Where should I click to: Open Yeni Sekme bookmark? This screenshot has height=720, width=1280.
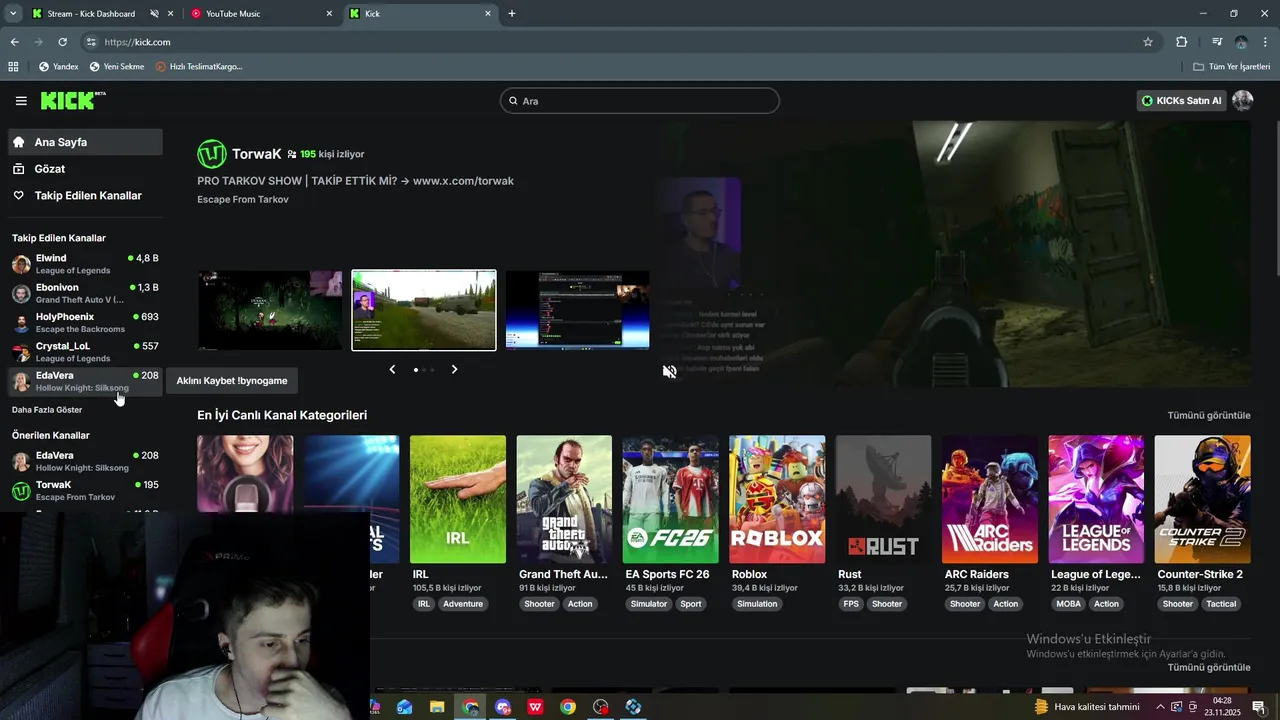tap(117, 67)
